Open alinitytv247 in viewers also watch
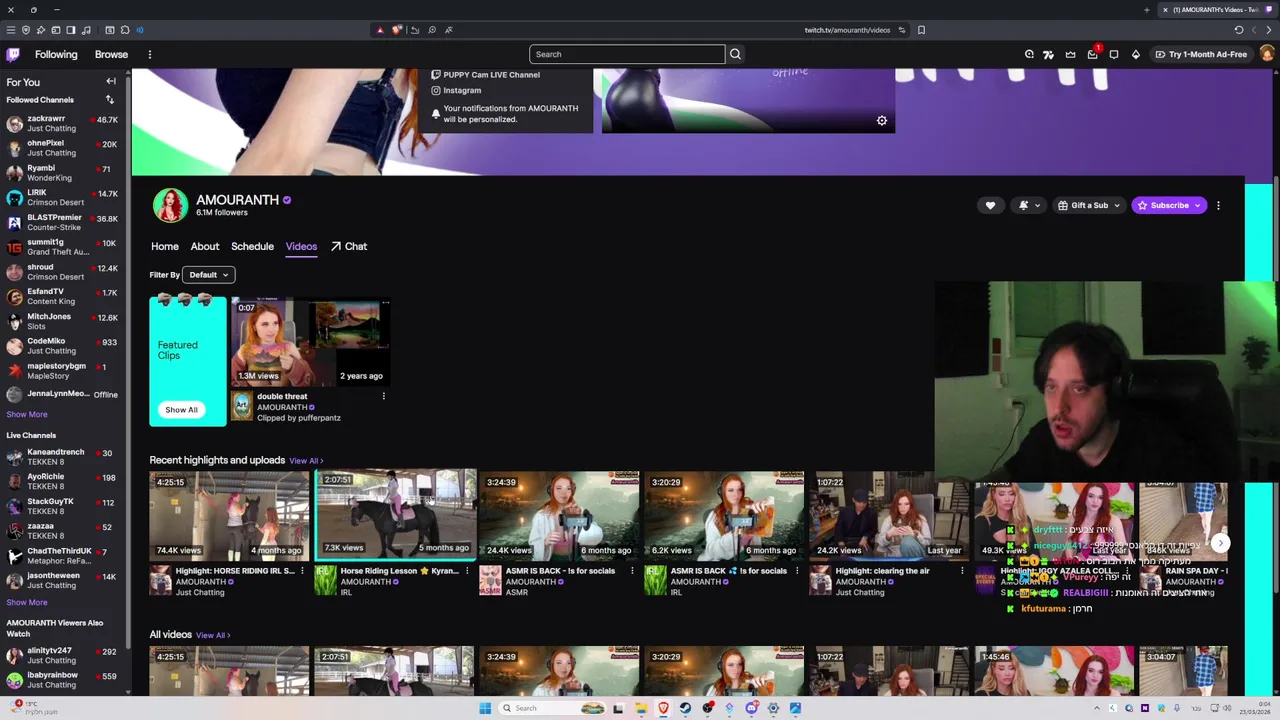1280x720 pixels. click(x=62, y=655)
